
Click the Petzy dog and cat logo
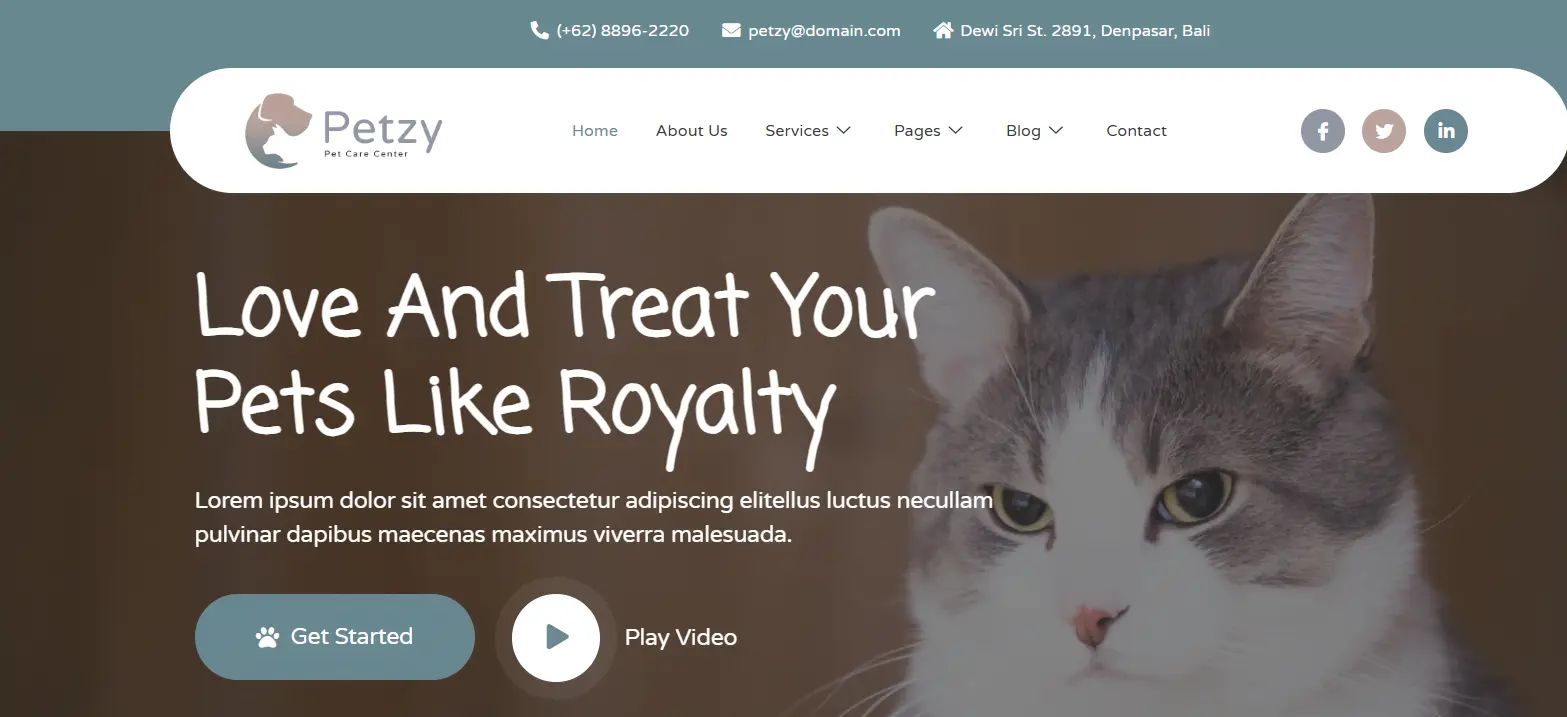[344, 131]
